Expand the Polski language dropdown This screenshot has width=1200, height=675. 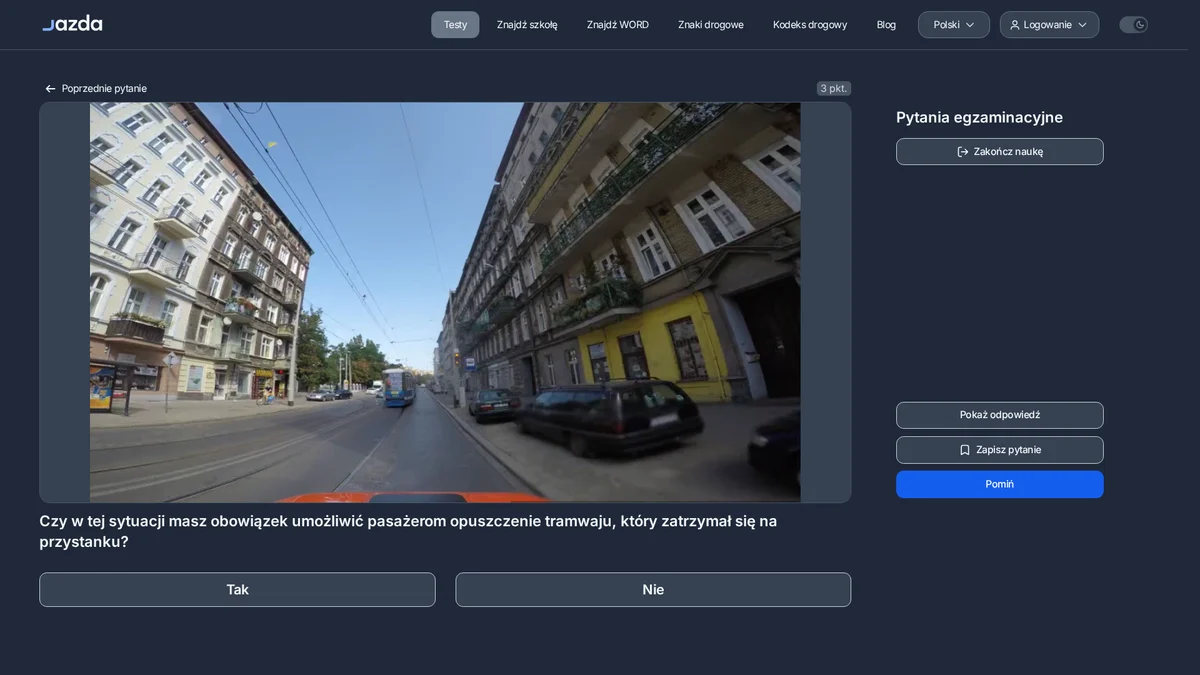click(954, 25)
